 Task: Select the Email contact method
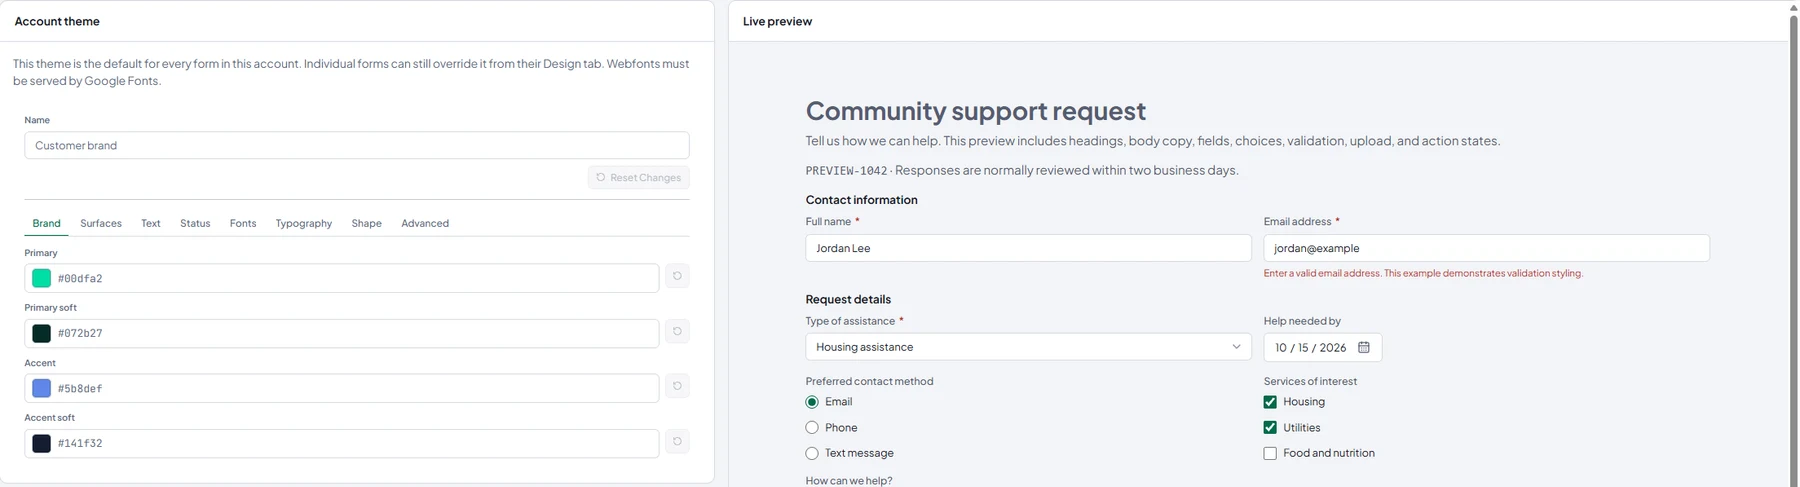(812, 402)
